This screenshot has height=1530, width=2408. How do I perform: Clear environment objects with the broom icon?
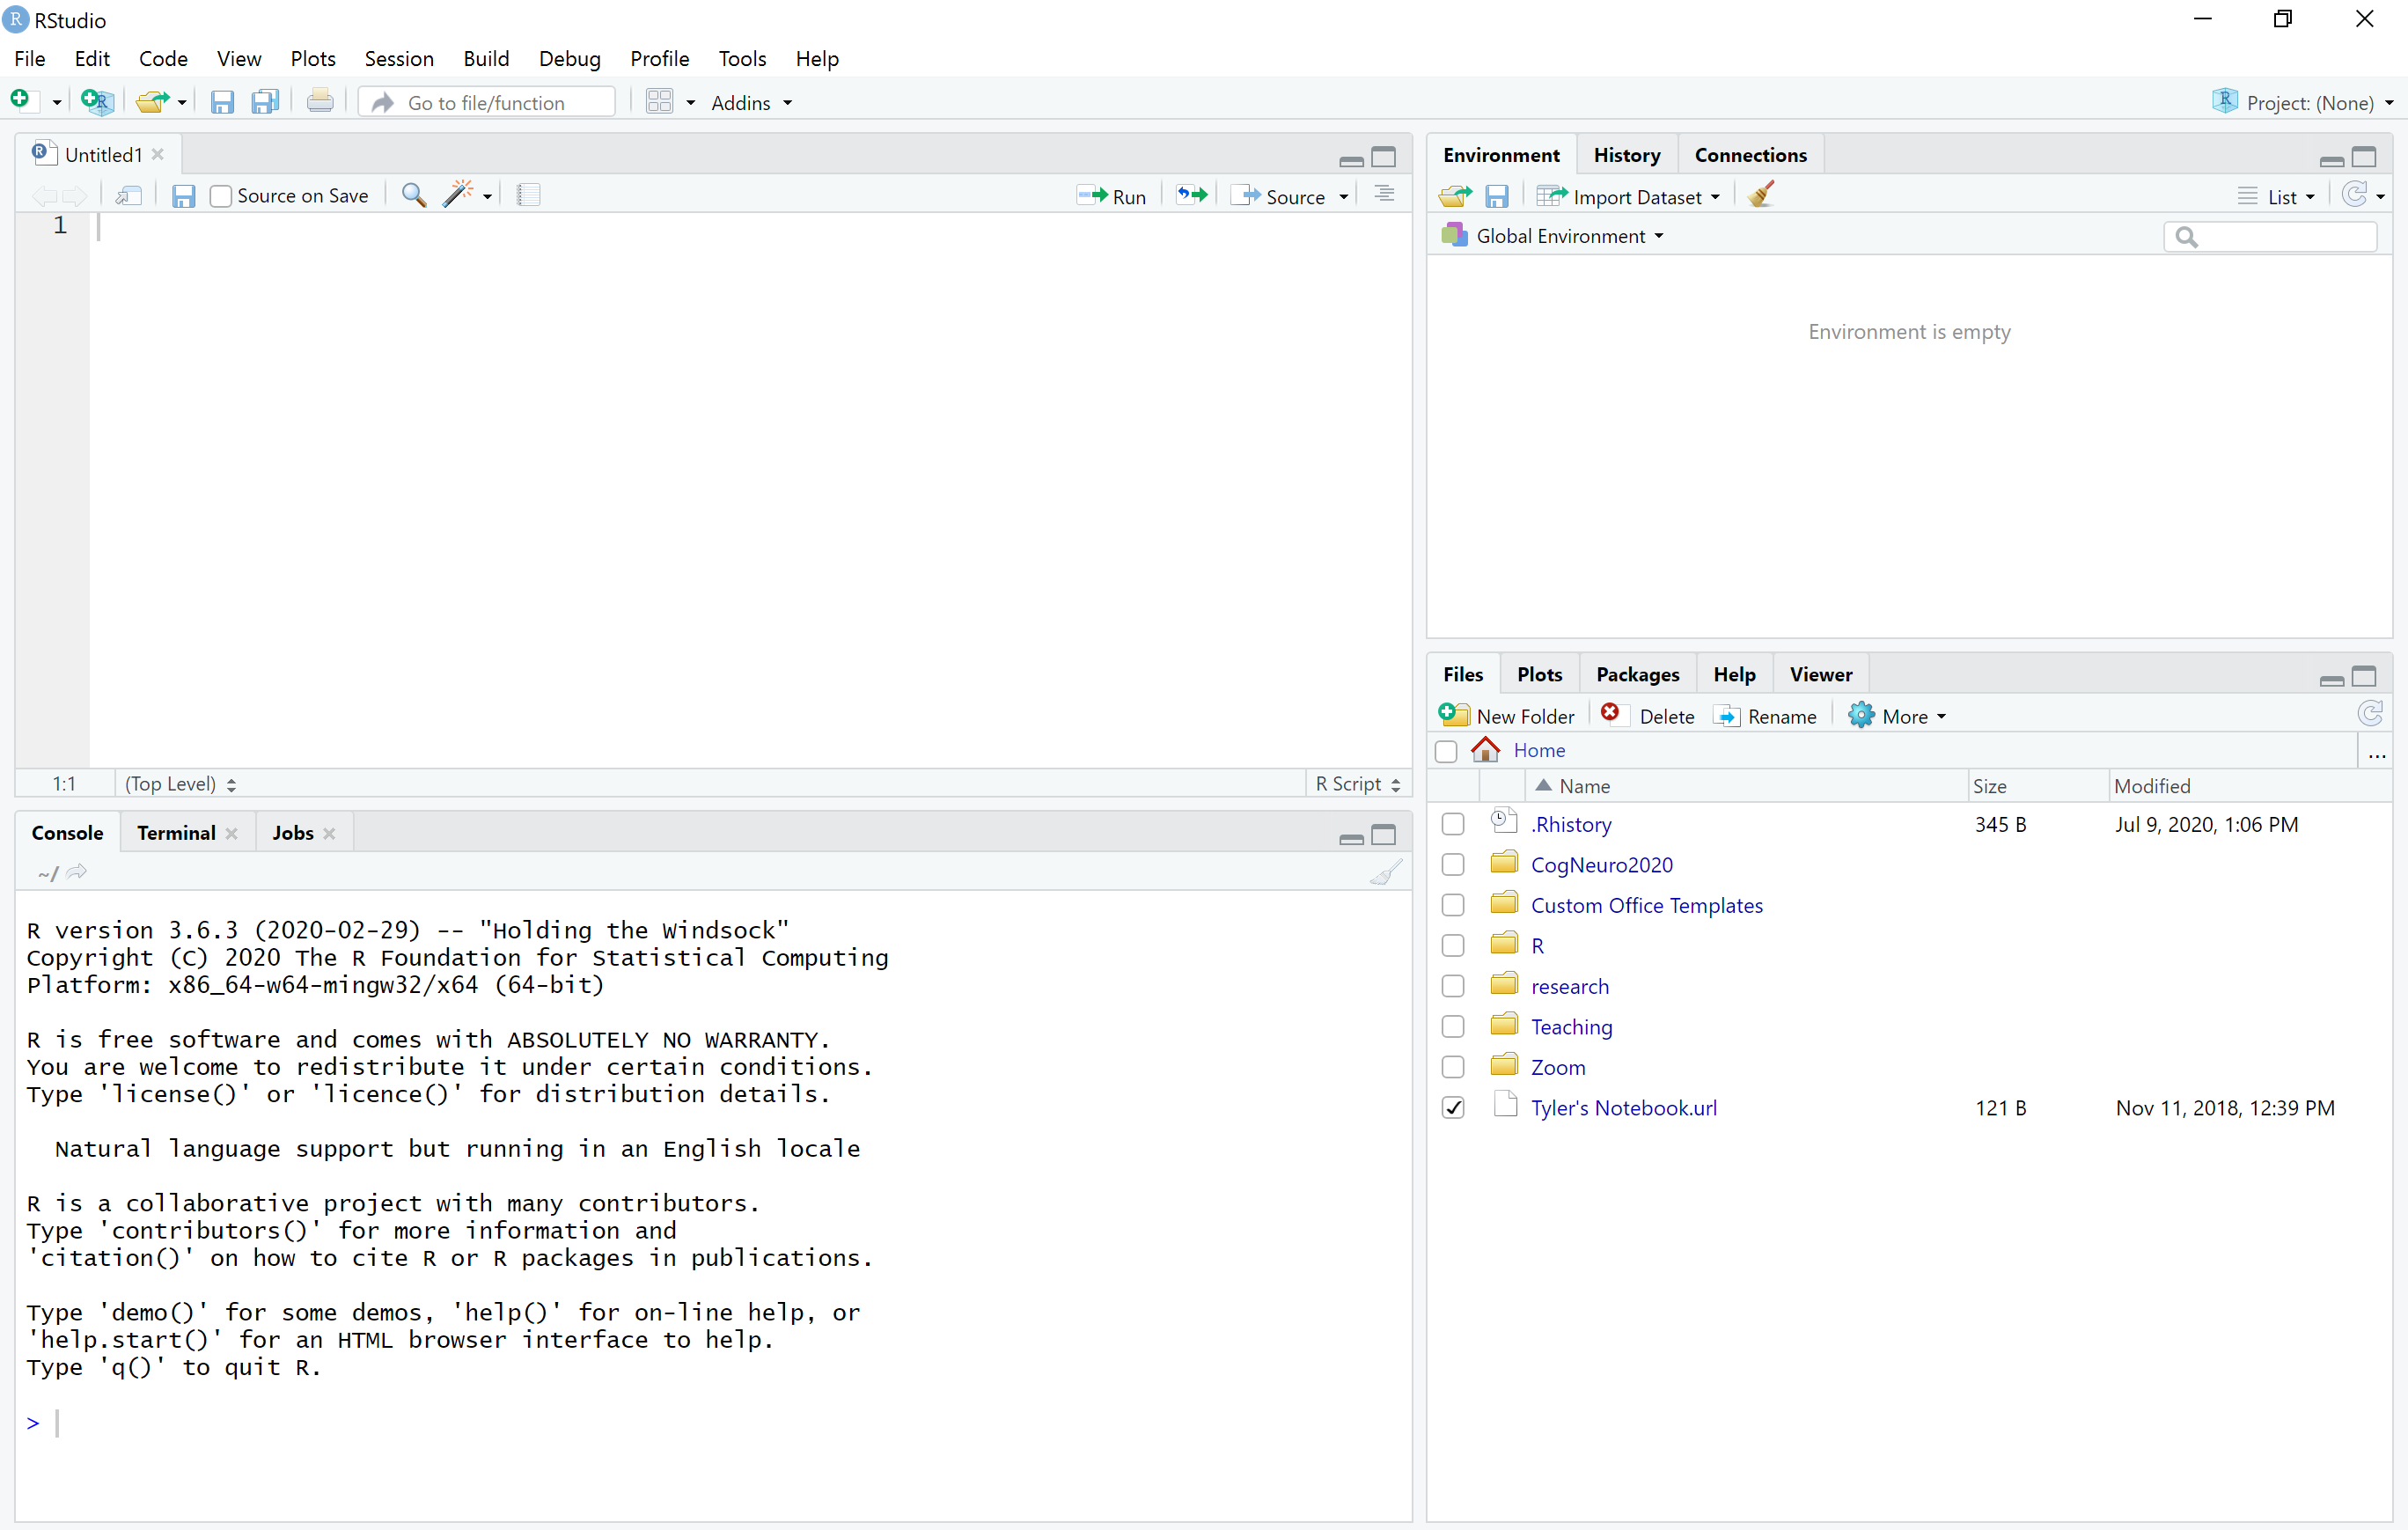[x=1762, y=195]
